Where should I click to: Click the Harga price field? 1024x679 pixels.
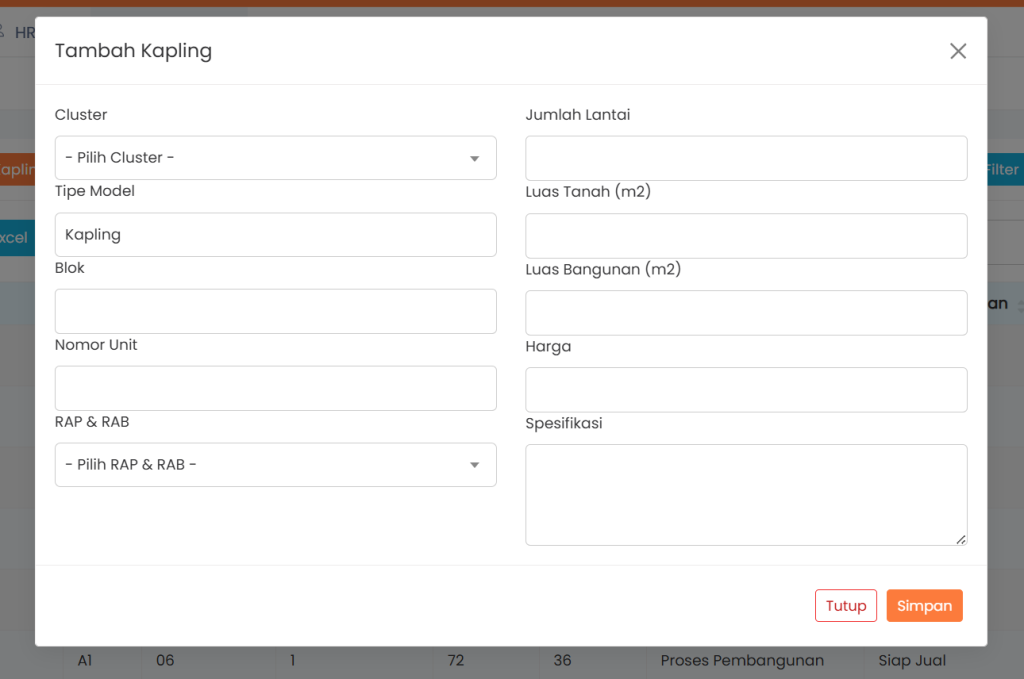click(746, 390)
